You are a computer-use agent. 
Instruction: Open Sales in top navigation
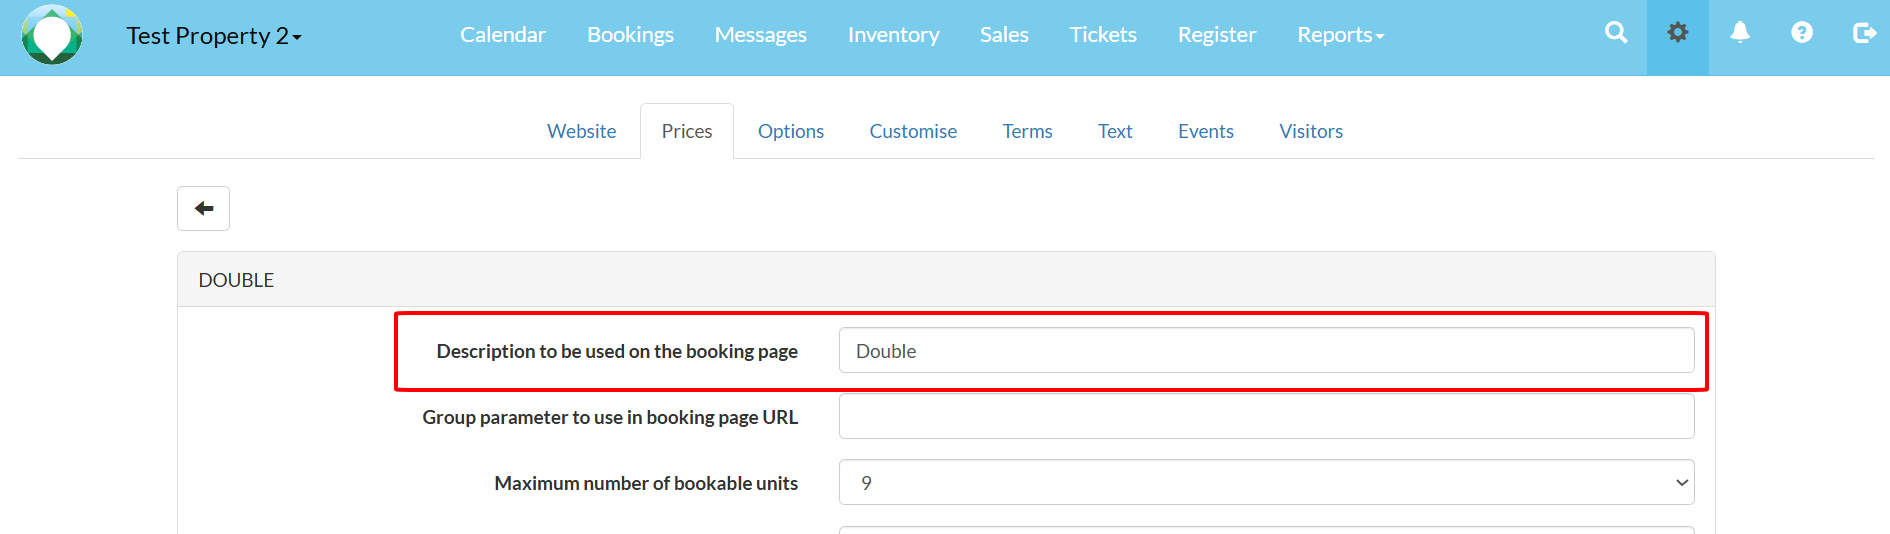pos(1004,35)
